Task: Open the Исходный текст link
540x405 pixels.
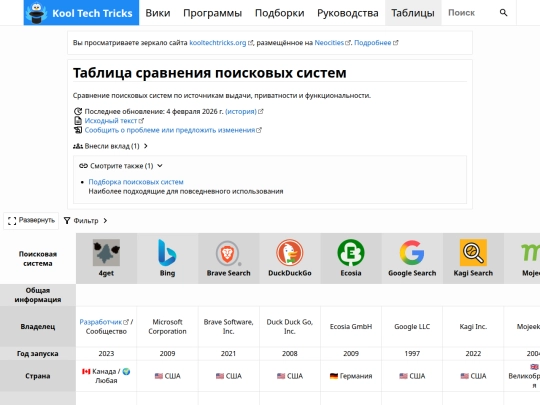Action: pos(111,121)
